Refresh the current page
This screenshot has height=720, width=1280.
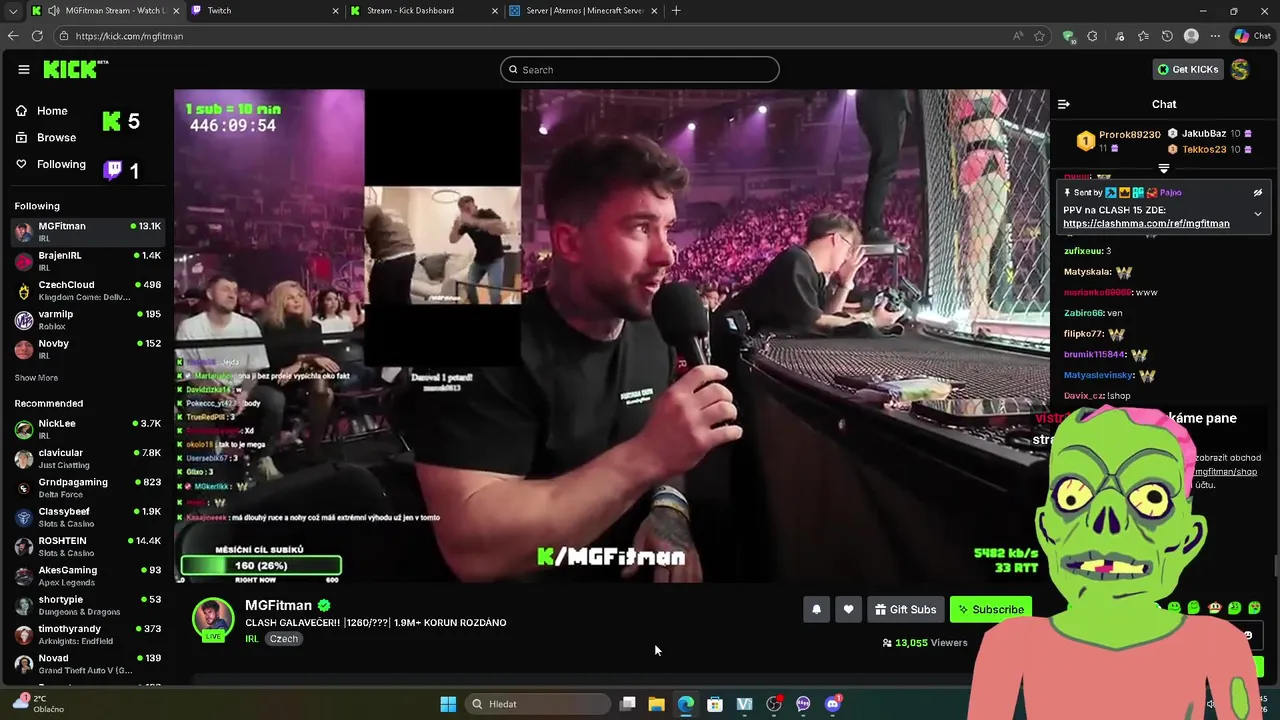point(37,36)
